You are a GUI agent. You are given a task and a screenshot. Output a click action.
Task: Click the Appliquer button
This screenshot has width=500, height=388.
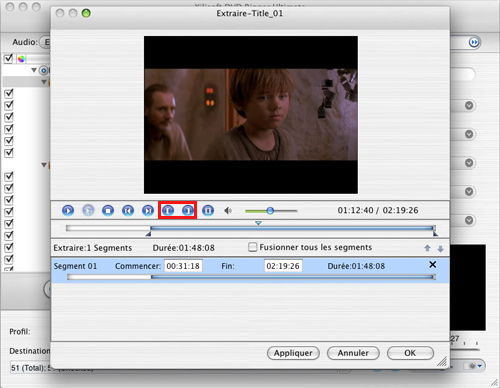293,353
